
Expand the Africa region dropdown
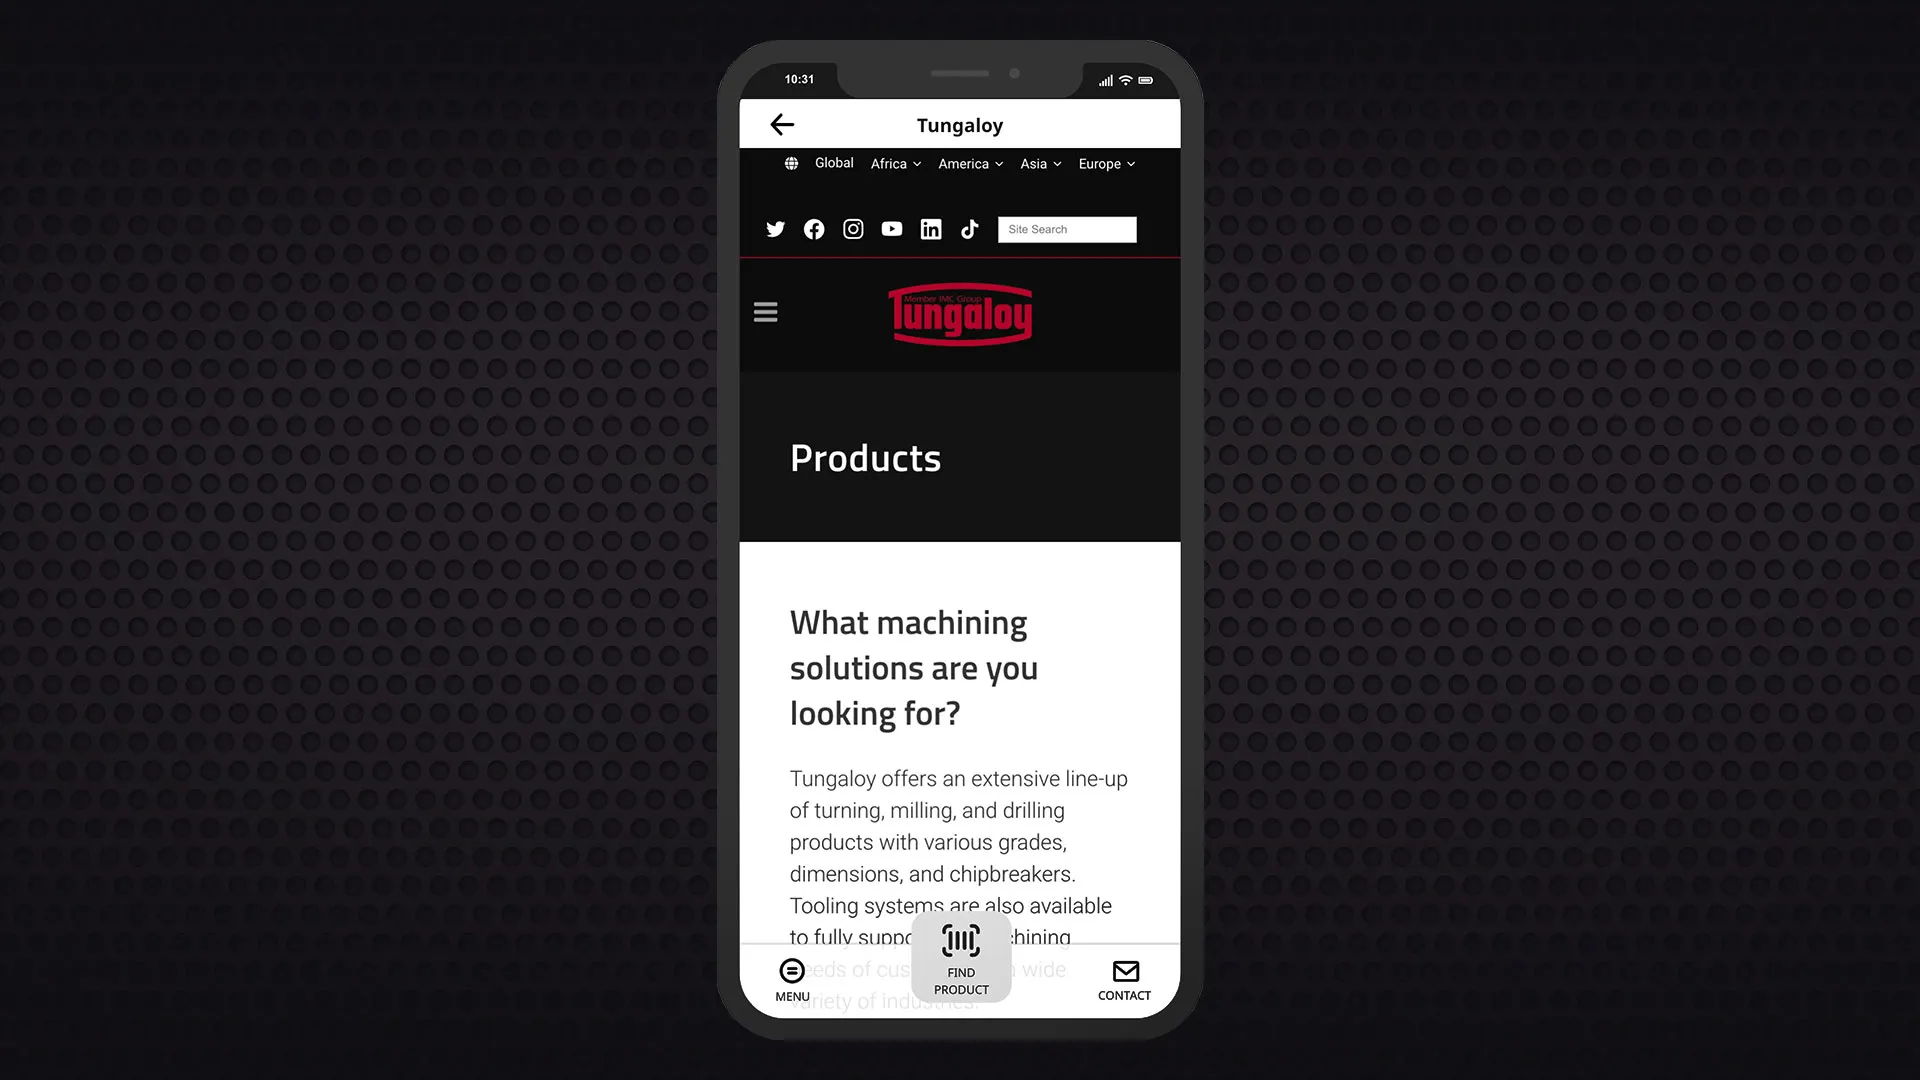tap(897, 164)
